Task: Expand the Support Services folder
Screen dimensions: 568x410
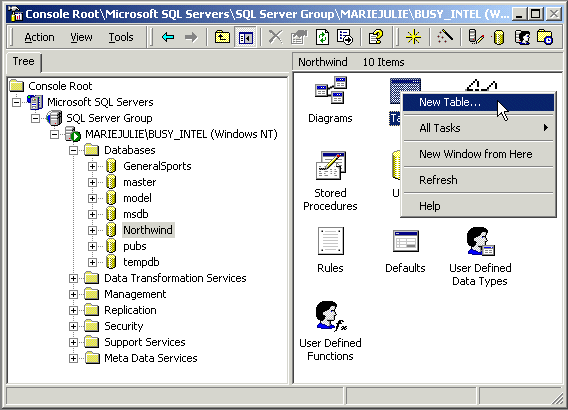Action: tap(73, 342)
